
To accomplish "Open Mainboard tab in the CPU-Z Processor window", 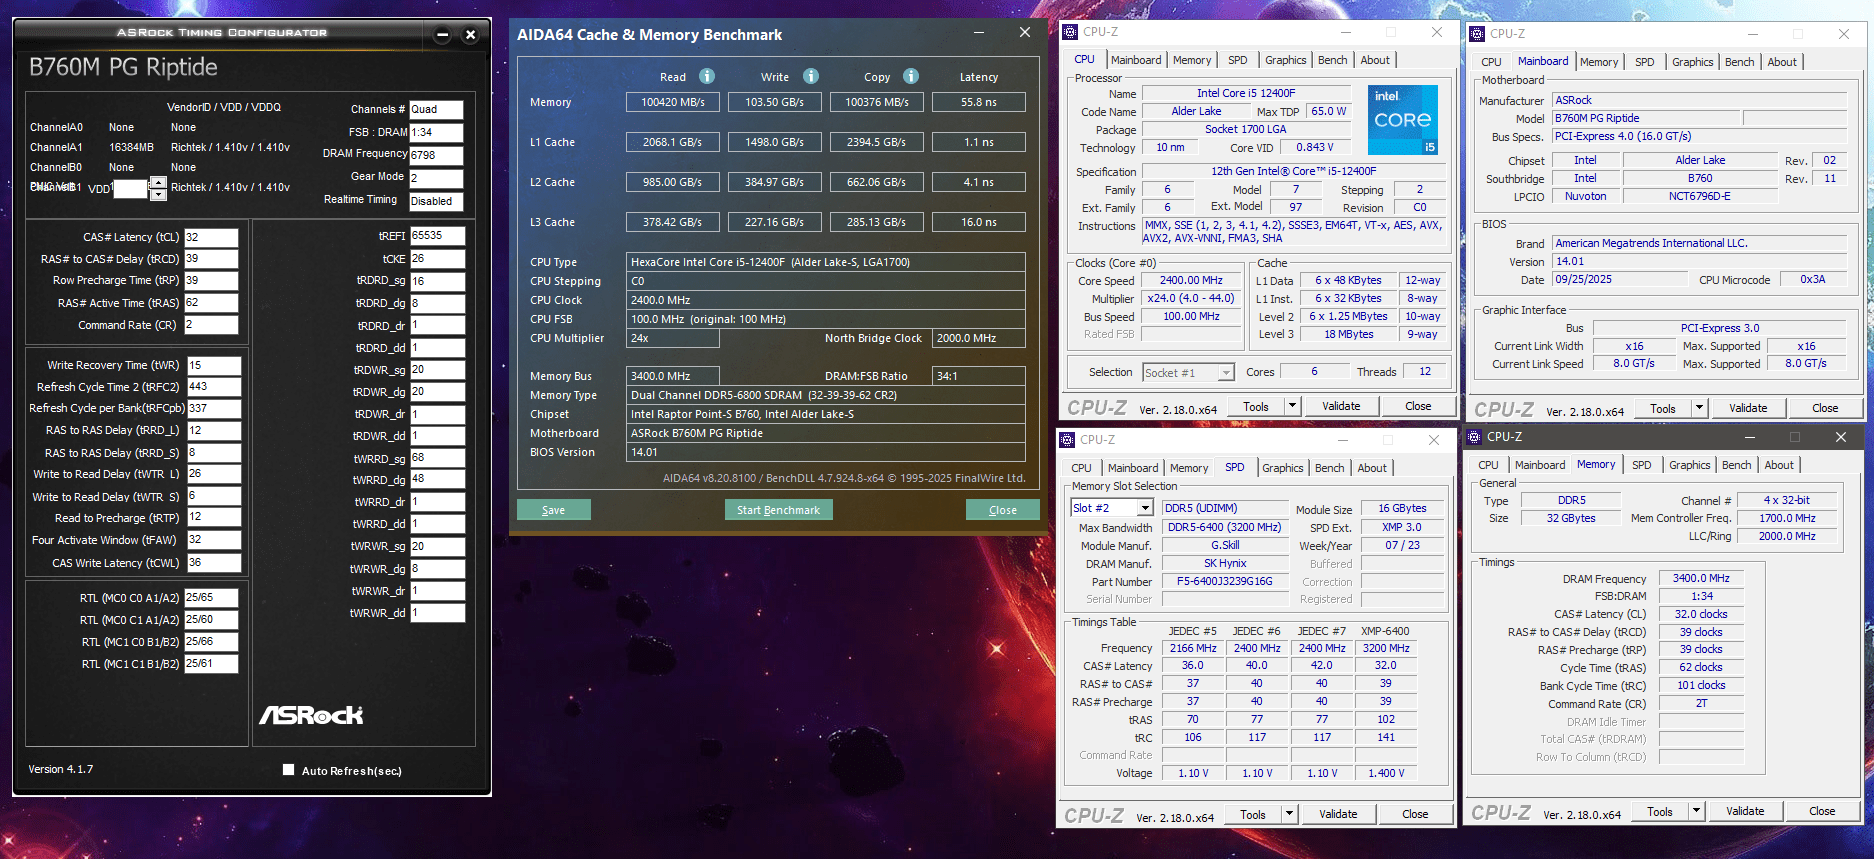I will 1136,60.
